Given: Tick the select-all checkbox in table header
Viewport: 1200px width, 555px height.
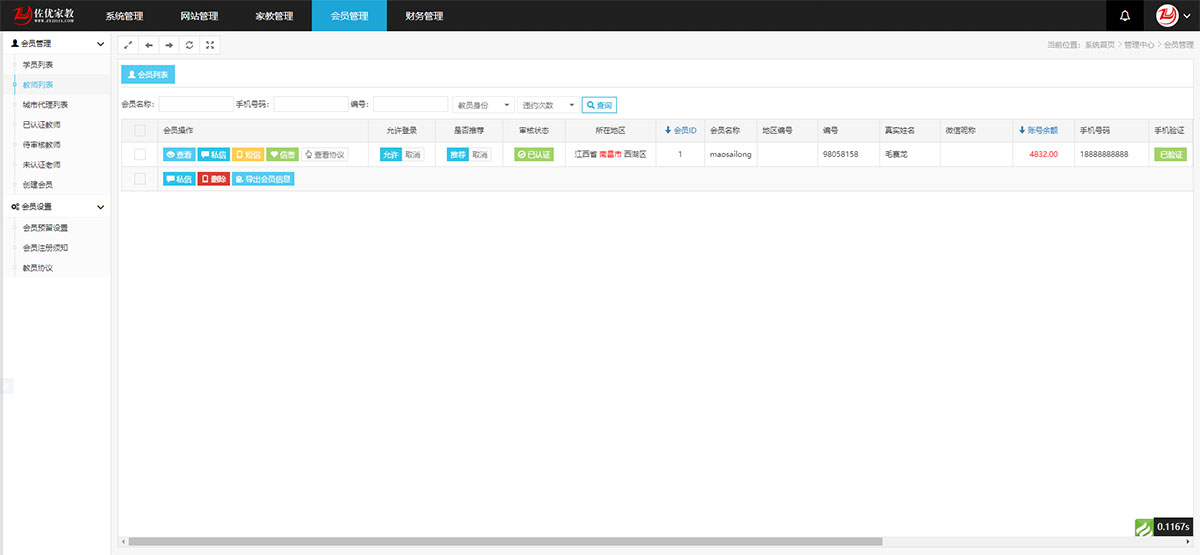Looking at the screenshot, I should click(140, 130).
